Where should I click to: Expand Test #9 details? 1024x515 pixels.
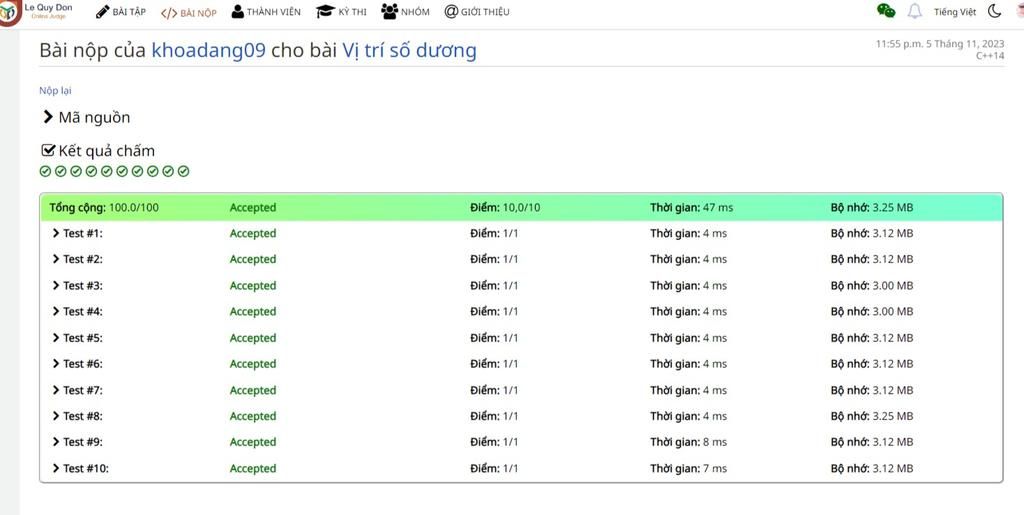coord(77,442)
